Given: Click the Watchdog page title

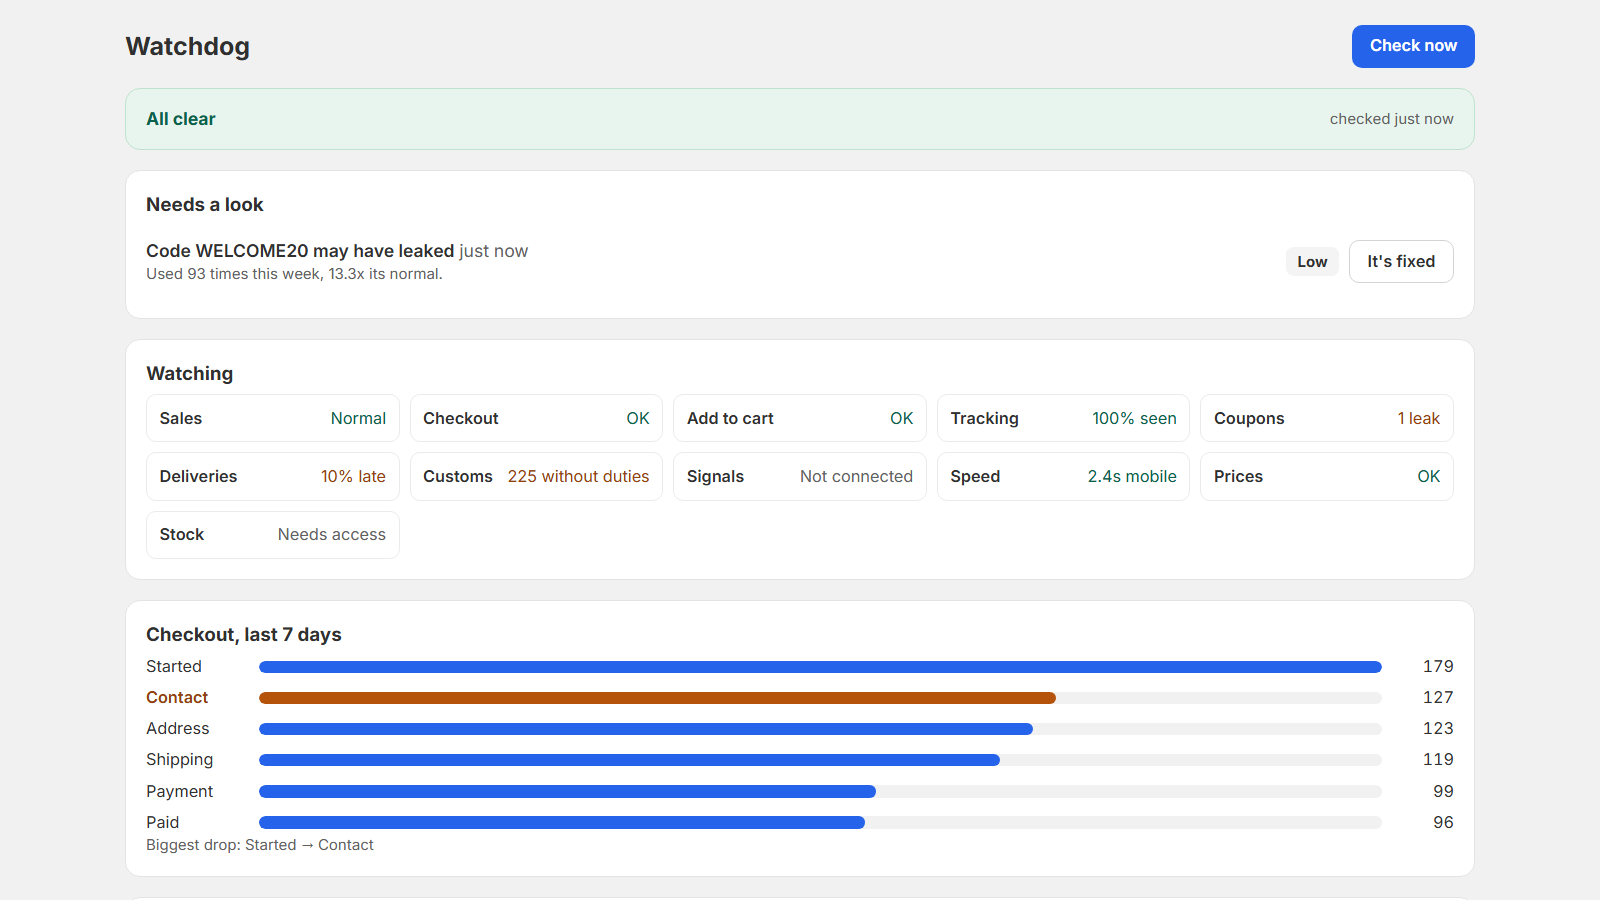Looking at the screenshot, I should click(x=188, y=46).
